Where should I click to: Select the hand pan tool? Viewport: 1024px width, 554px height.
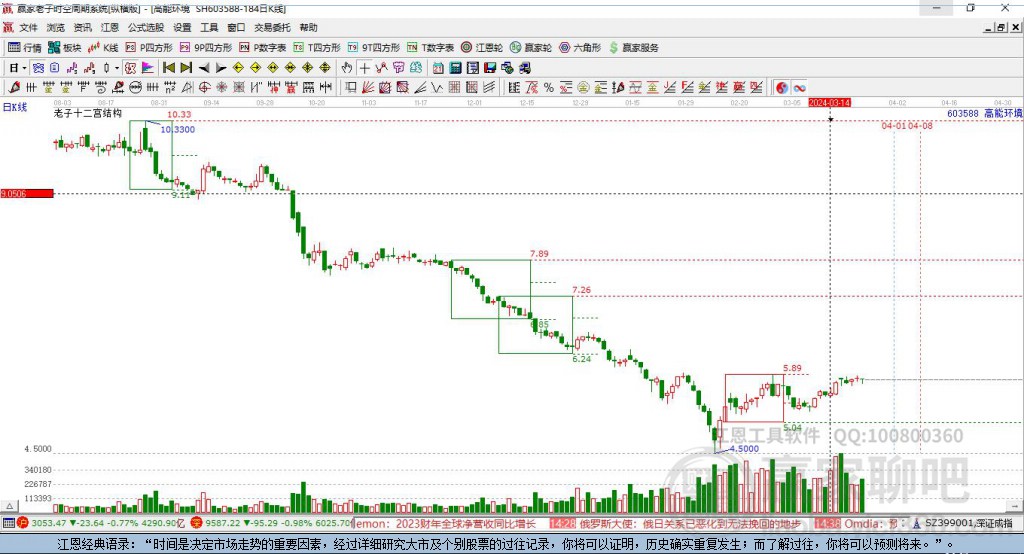[x=347, y=68]
